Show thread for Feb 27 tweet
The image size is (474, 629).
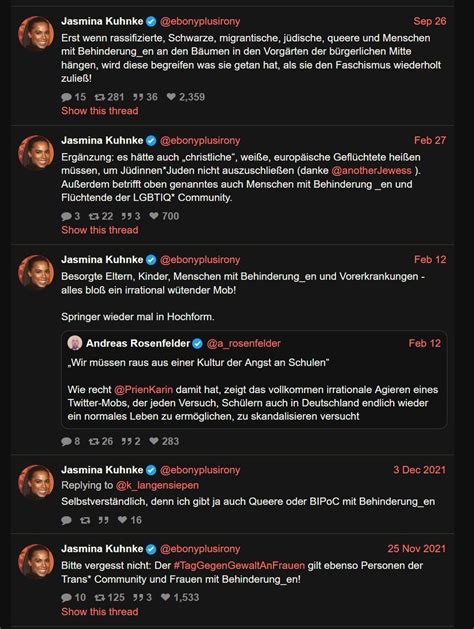(x=99, y=230)
